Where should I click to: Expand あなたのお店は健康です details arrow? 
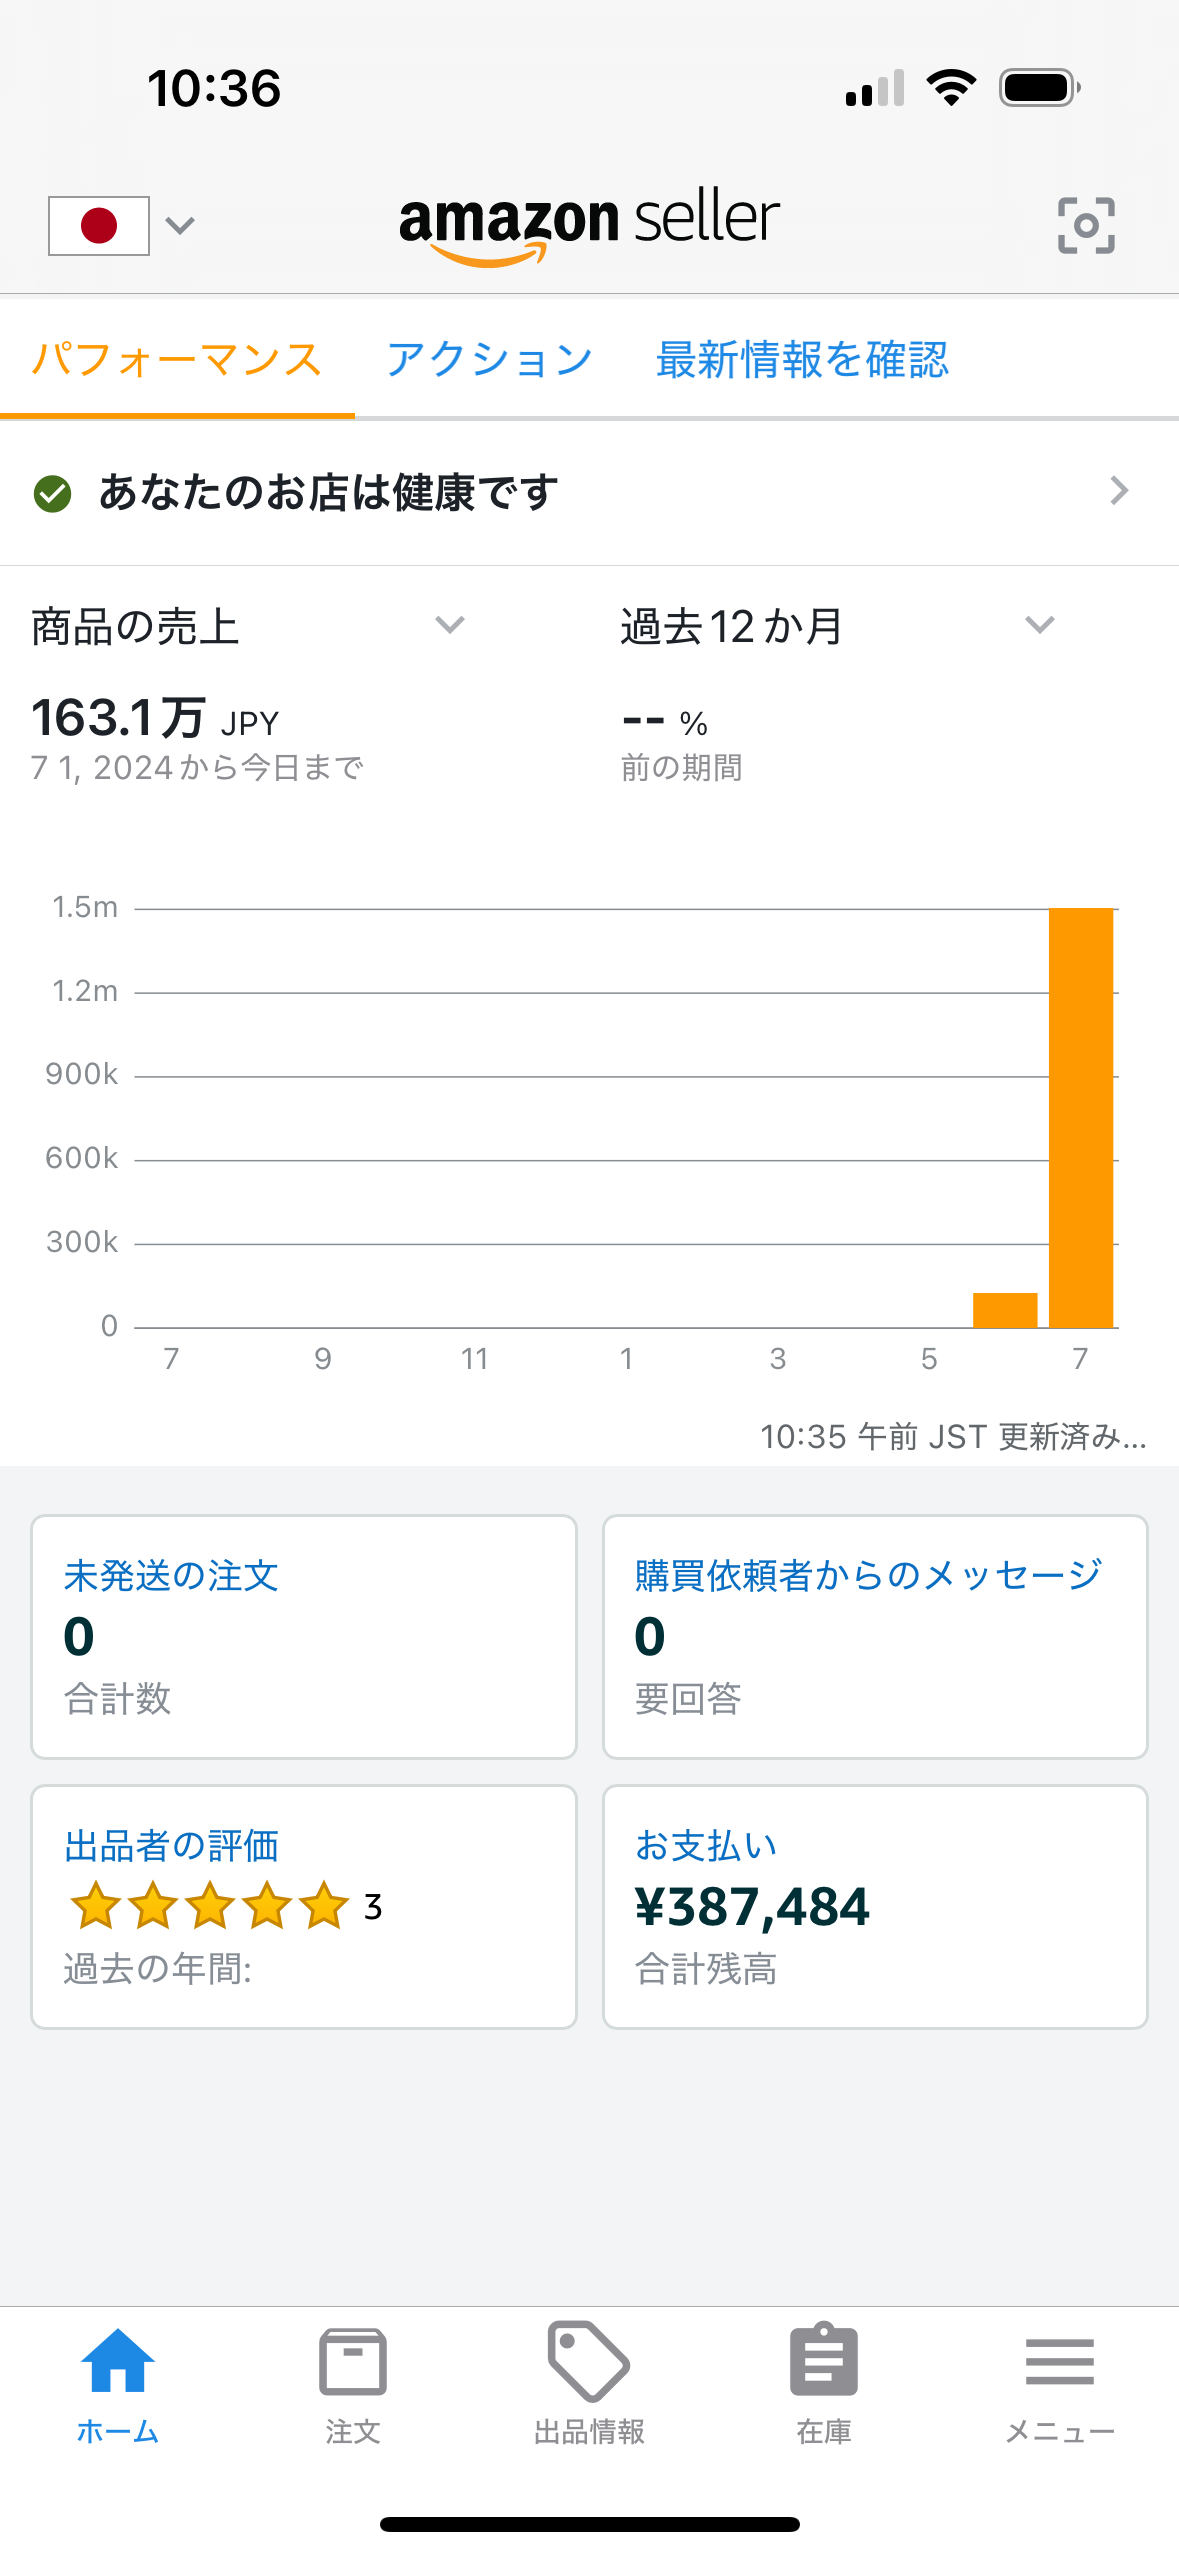pos(1119,491)
